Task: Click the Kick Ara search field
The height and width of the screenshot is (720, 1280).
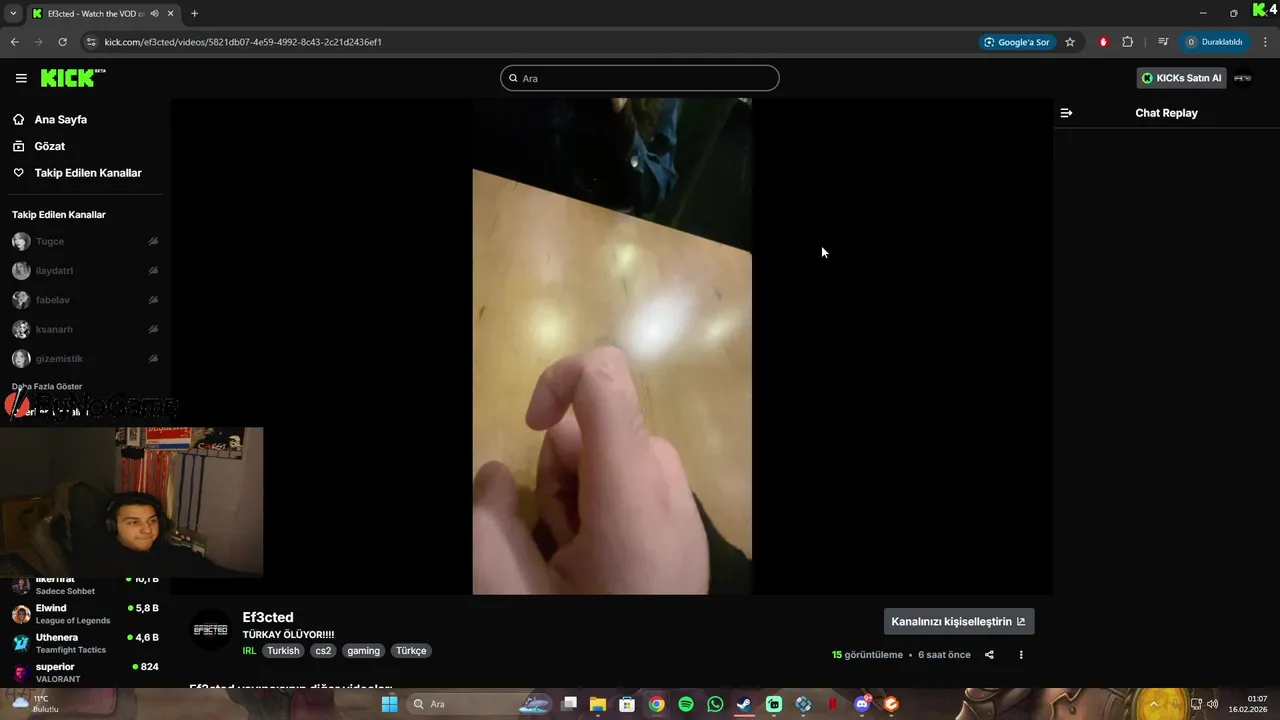Action: 640,78
